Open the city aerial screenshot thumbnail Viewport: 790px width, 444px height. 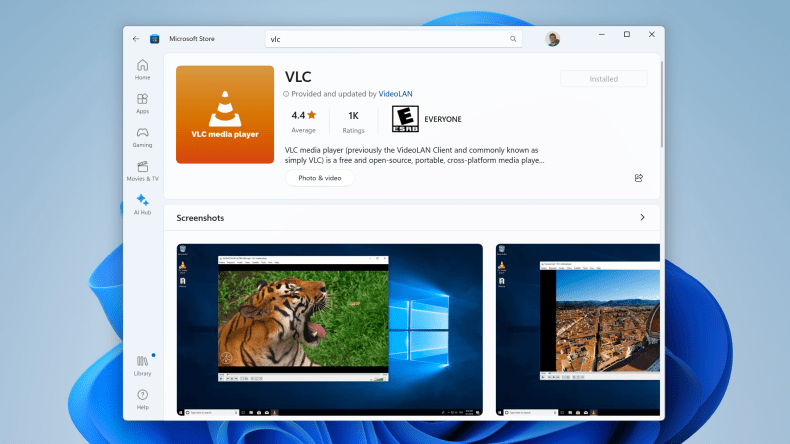[x=578, y=330]
